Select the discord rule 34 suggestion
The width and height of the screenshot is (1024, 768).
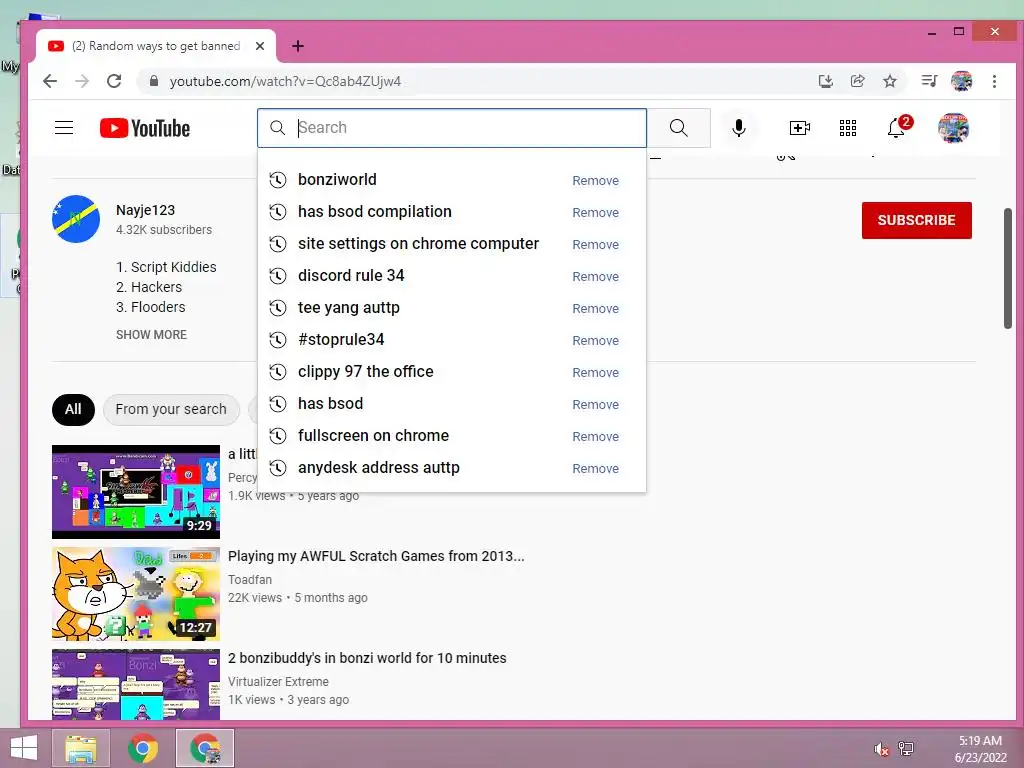452,276
